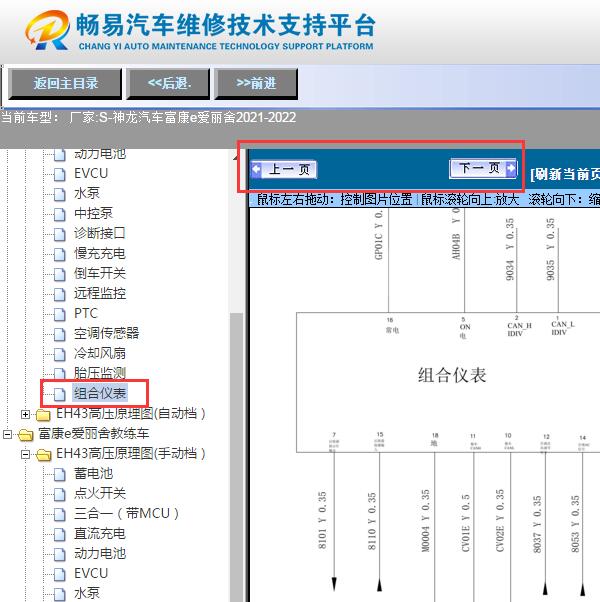600x602 pixels.
Task: Click the 刷新当前页 link
Action: click(565, 174)
